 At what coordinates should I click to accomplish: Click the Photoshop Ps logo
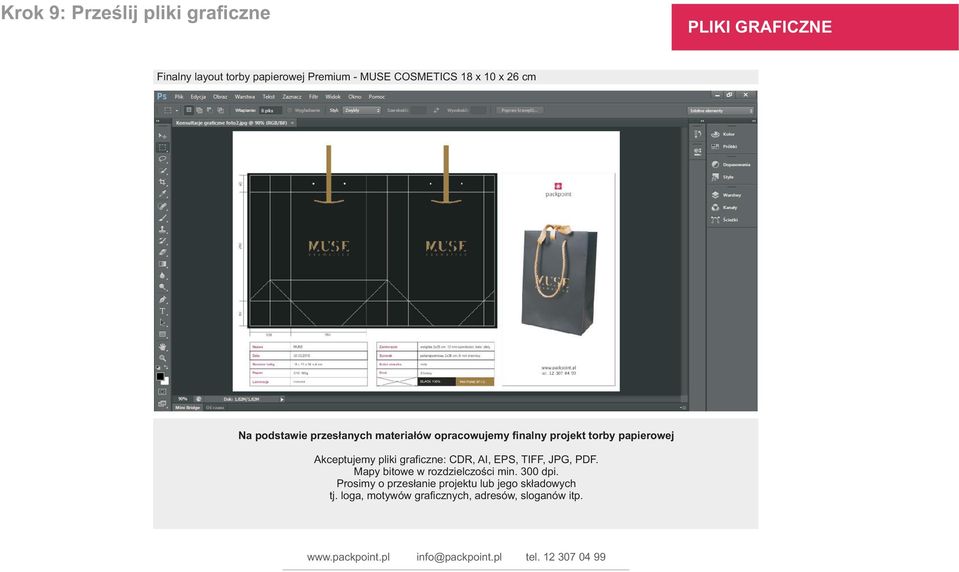pyautogui.click(x=162, y=97)
